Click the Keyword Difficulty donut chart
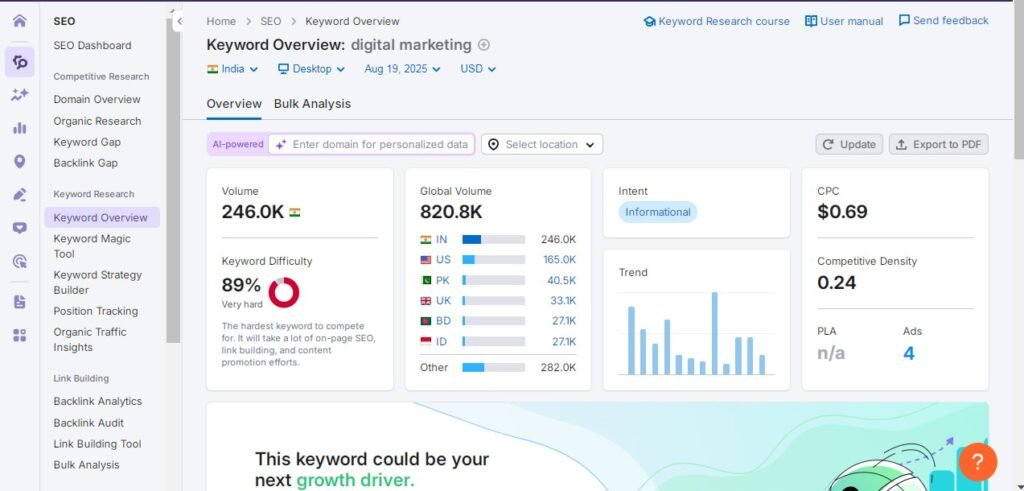This screenshot has width=1024, height=491. tap(283, 293)
